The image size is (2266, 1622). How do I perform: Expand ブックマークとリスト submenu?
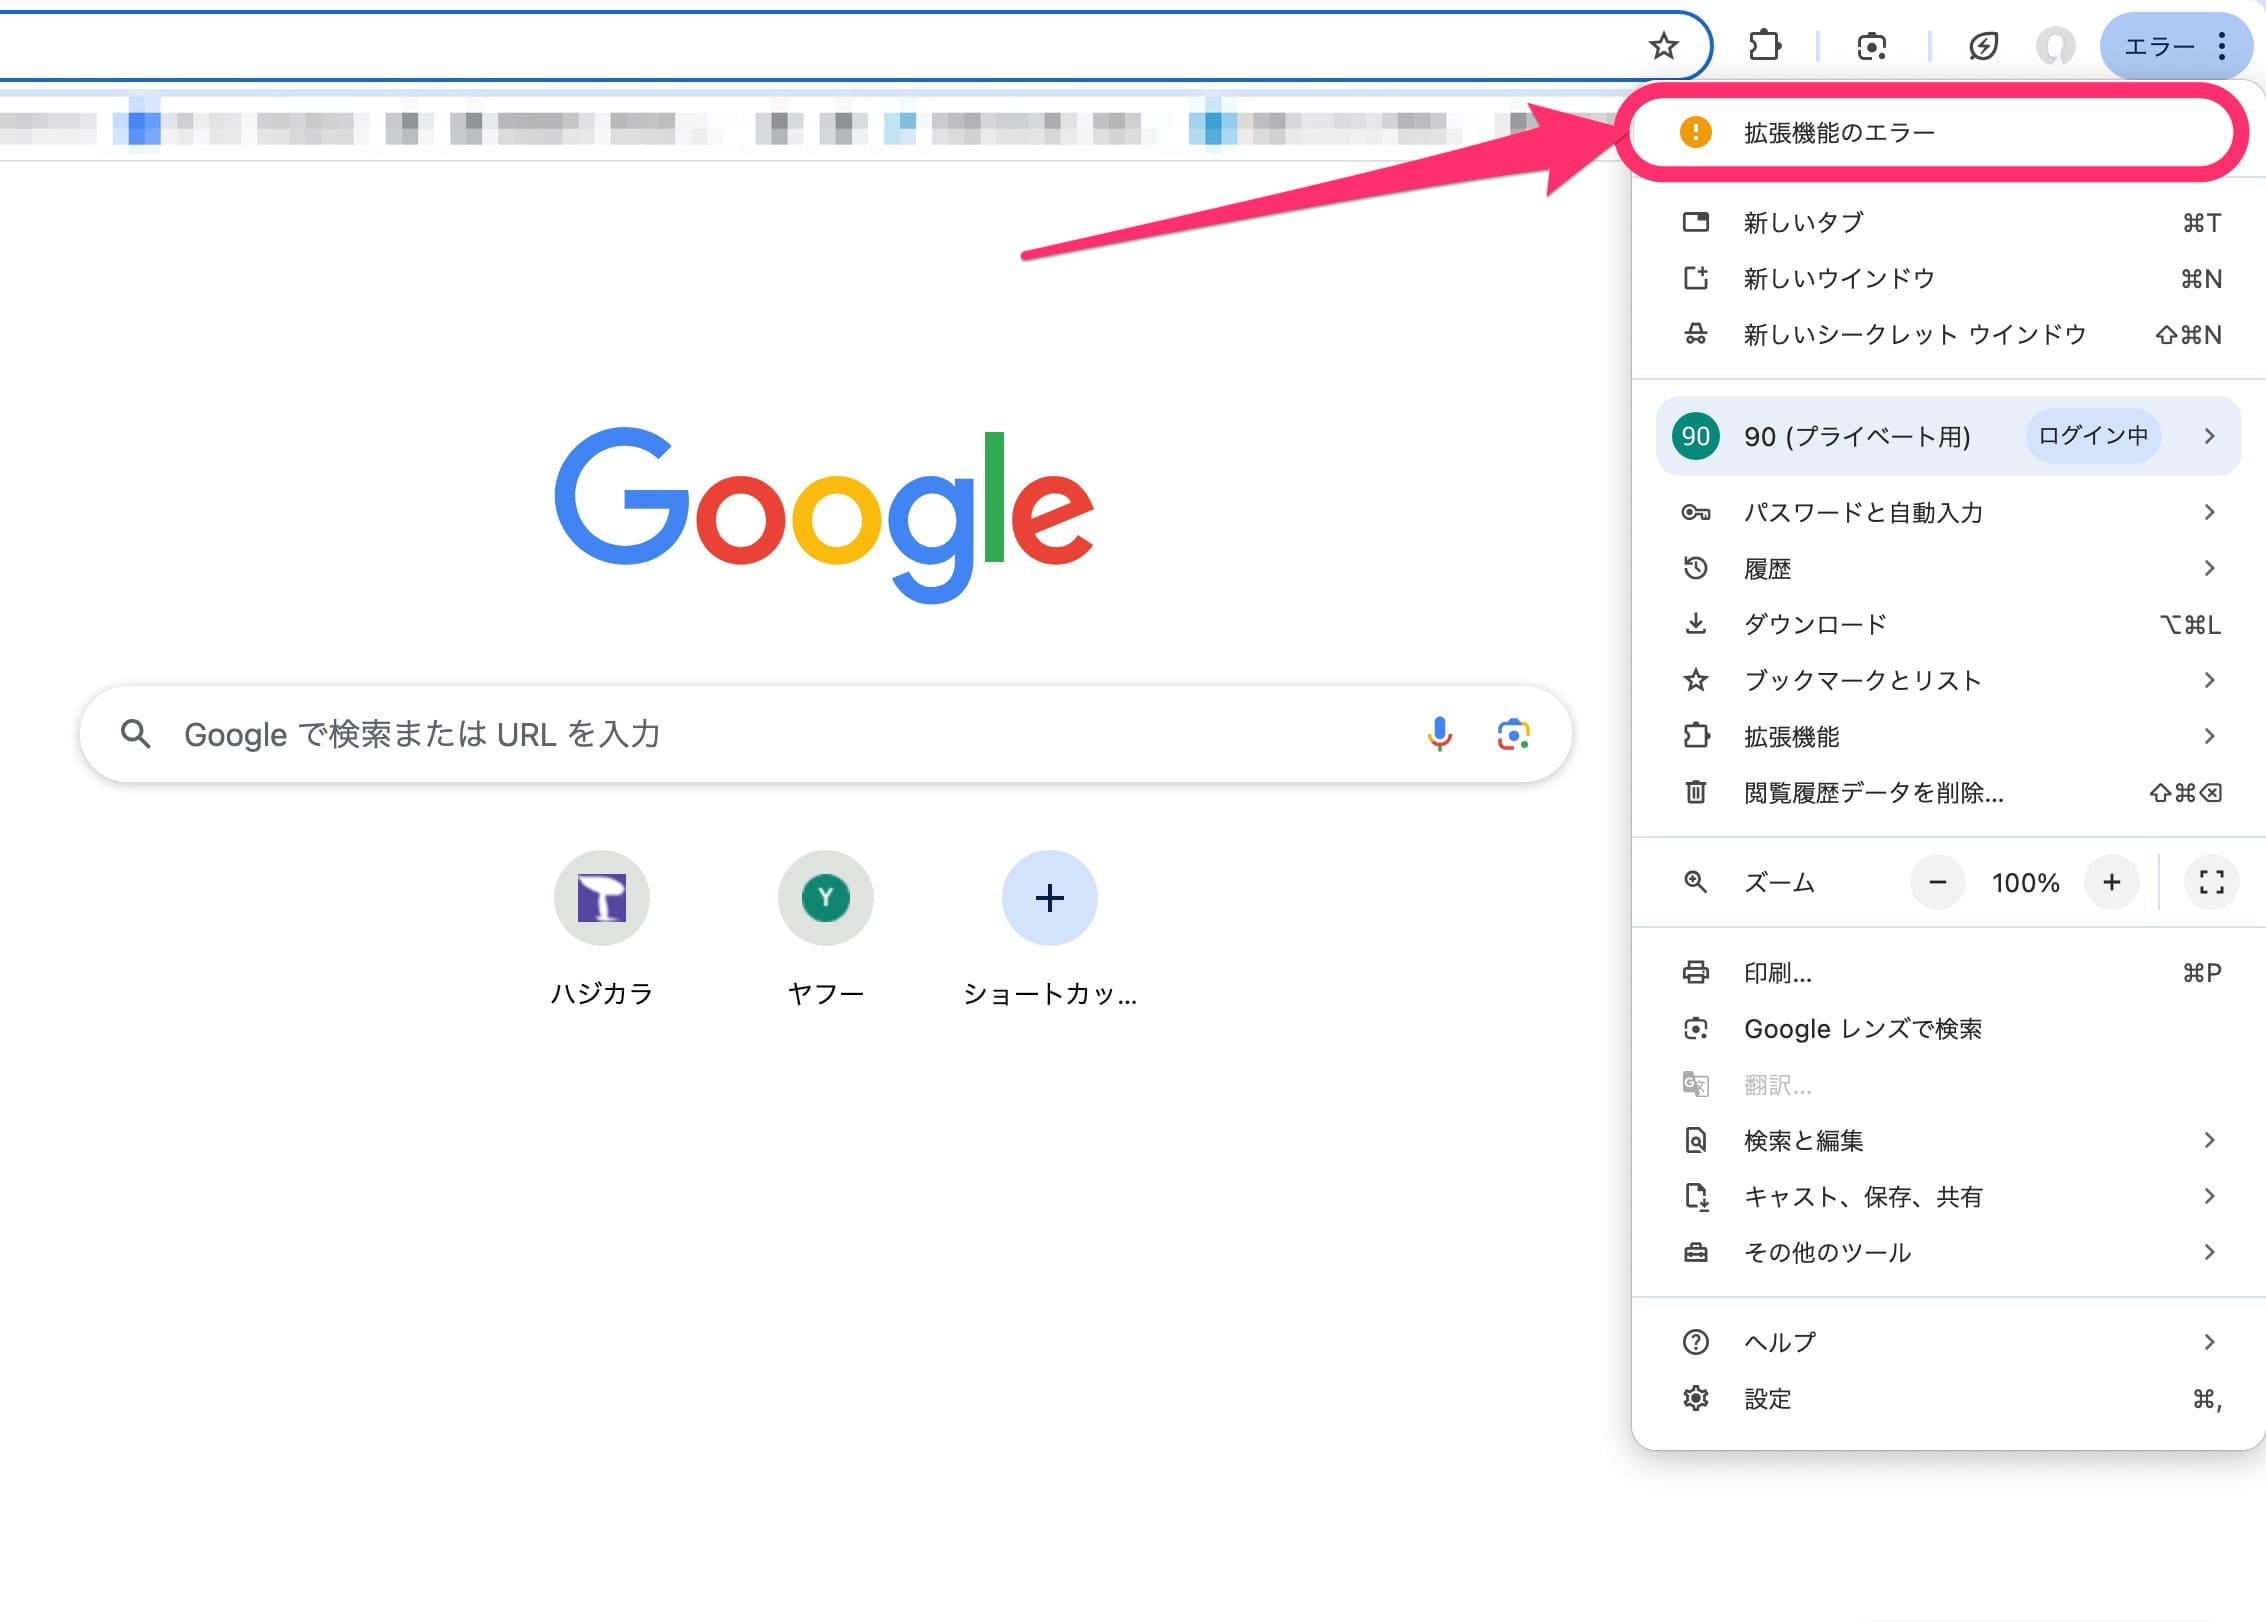pos(1950,680)
